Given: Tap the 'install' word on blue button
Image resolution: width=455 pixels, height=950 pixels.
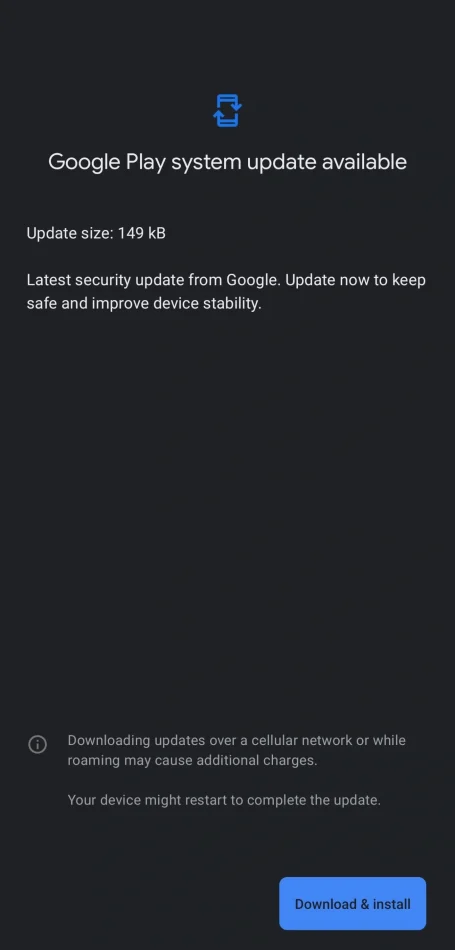Looking at the screenshot, I should [391, 904].
